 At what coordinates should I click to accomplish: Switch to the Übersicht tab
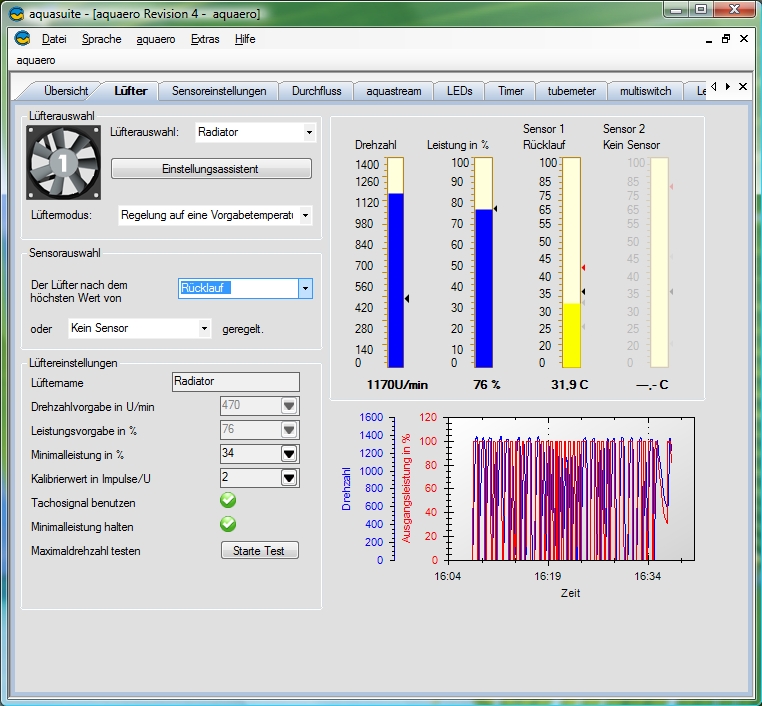point(66,91)
